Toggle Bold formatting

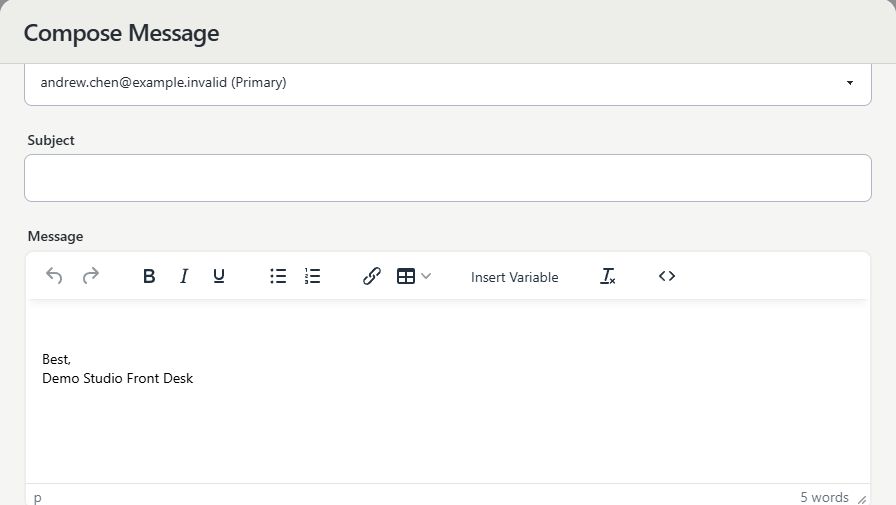(x=149, y=276)
